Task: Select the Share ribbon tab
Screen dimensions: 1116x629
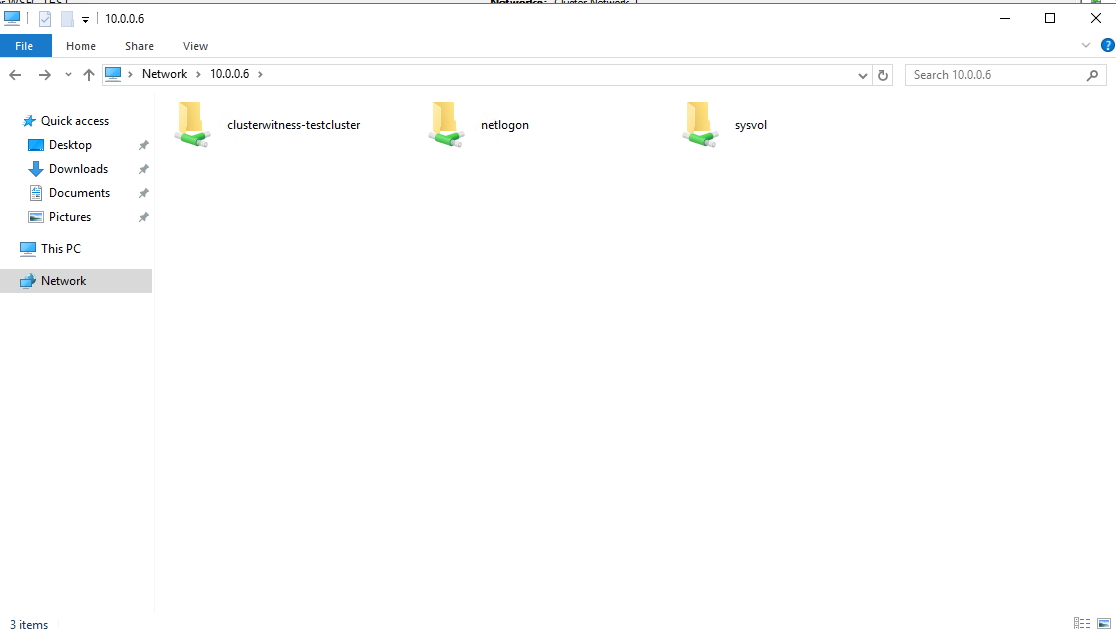Action: tap(139, 46)
